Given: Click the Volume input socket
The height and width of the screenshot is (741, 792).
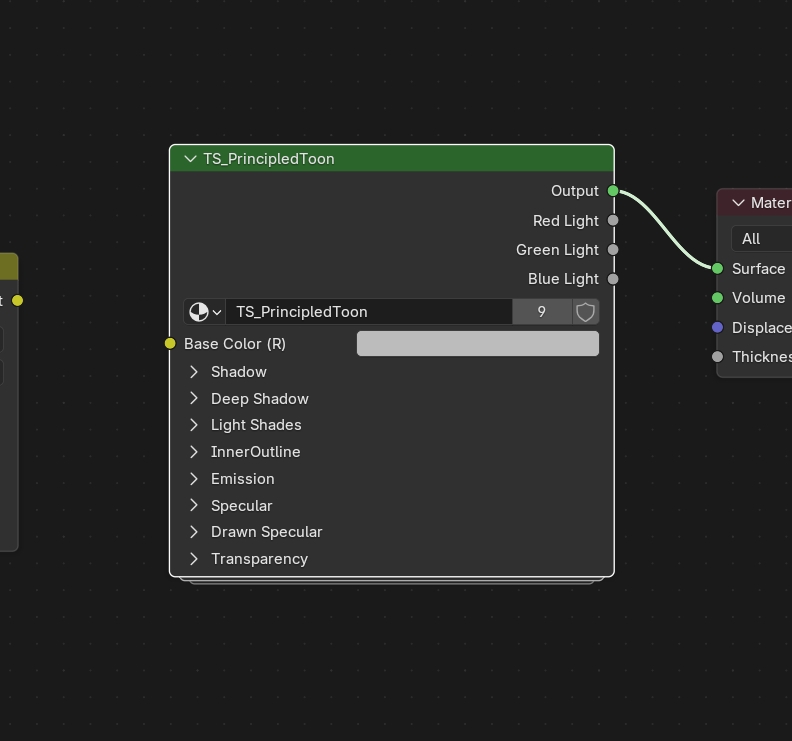Looking at the screenshot, I should [x=717, y=297].
